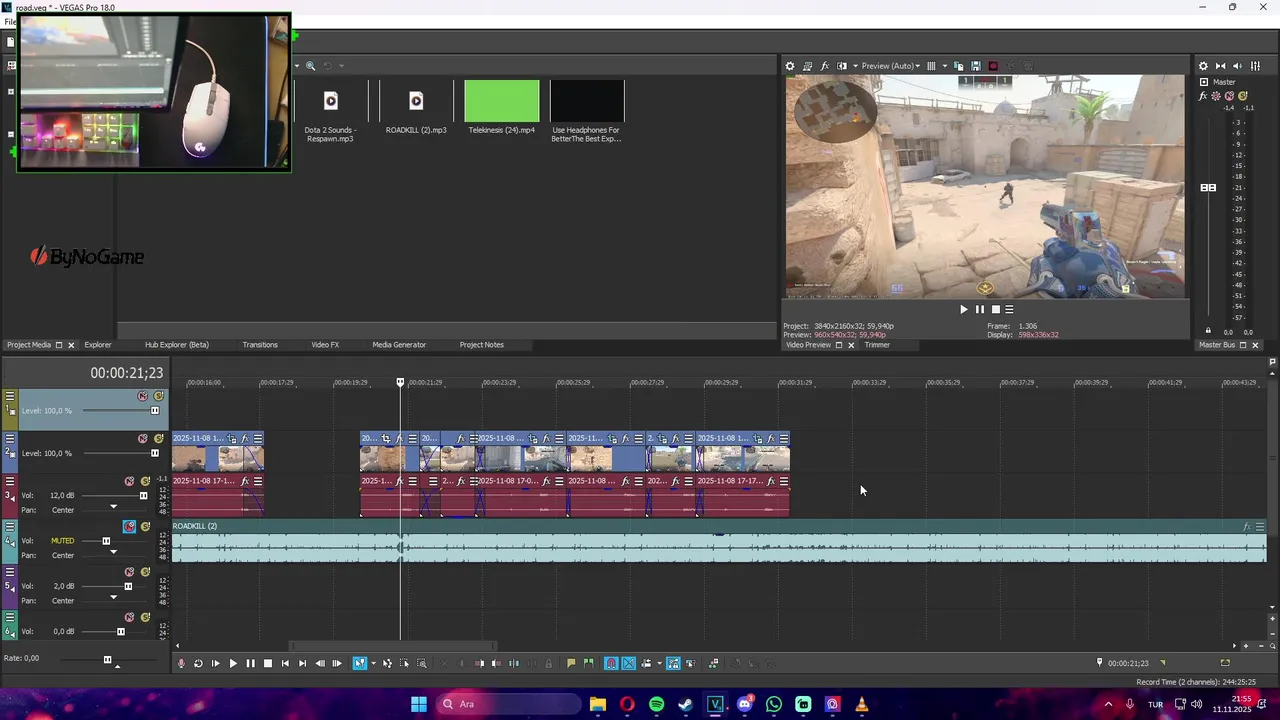The width and height of the screenshot is (1280, 720).
Task: Toggle split screen view in preview
Action: pos(842,66)
